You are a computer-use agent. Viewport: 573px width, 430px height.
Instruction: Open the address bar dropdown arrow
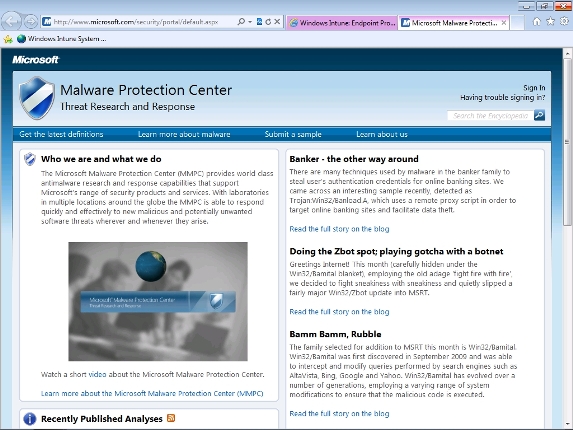coord(250,22)
